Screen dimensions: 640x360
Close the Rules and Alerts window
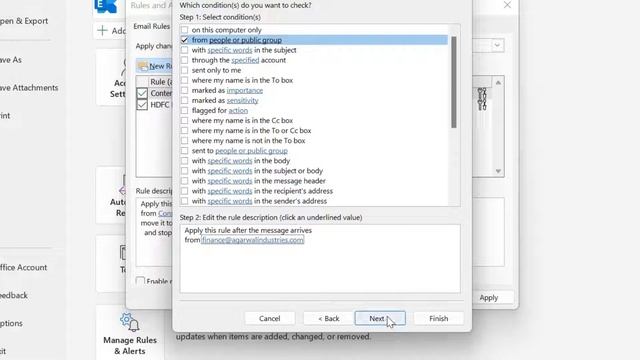pyautogui.click(x=507, y=5)
